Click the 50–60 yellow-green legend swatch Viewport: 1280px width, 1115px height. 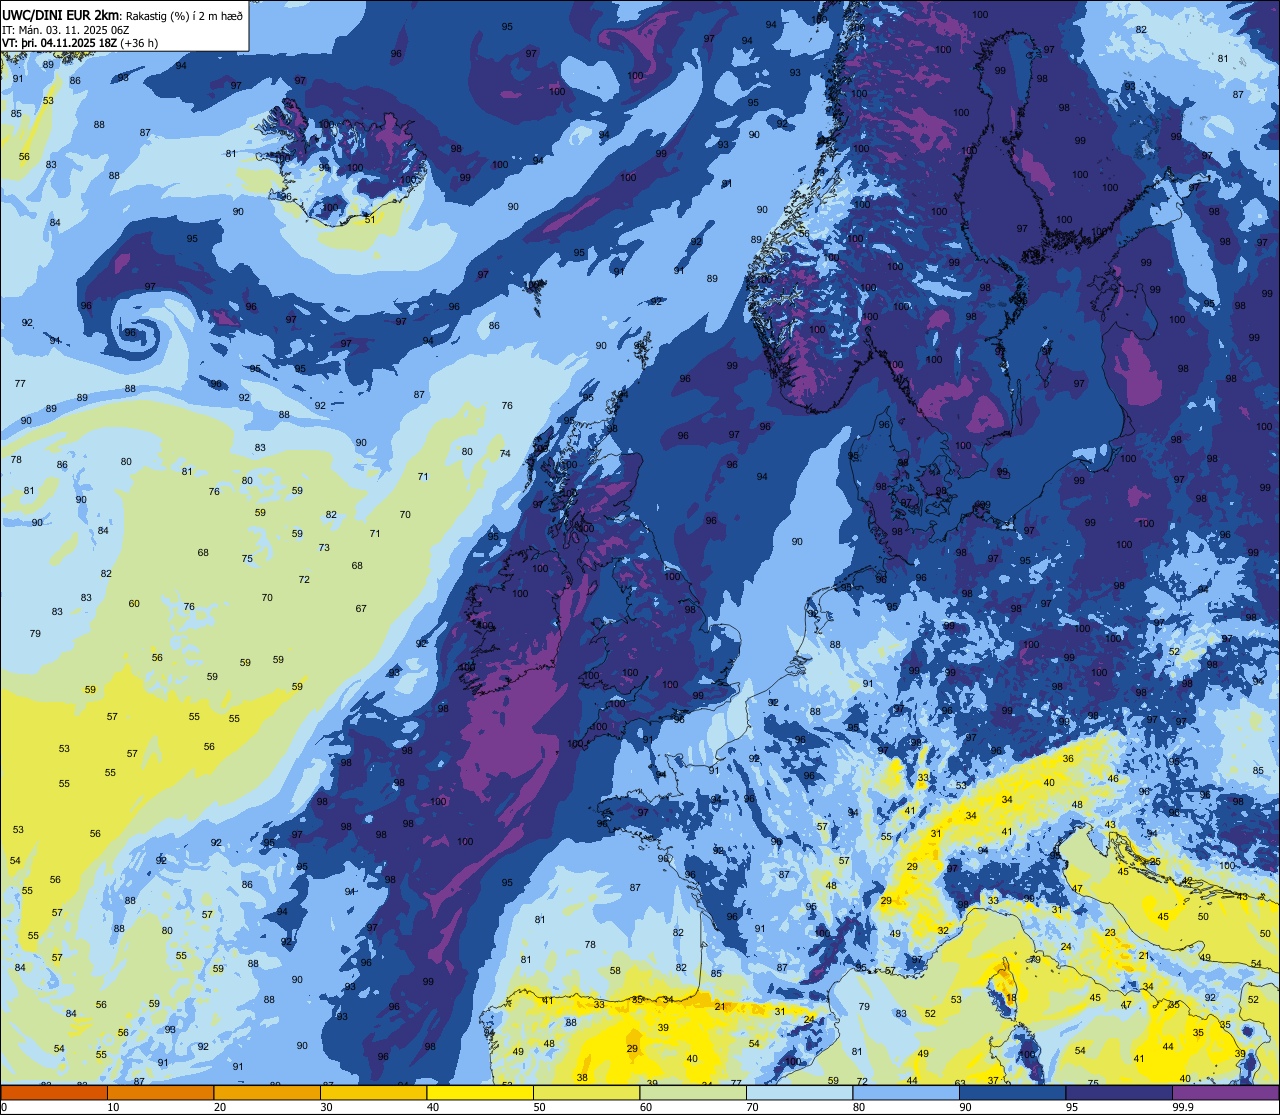[x=586, y=1093]
